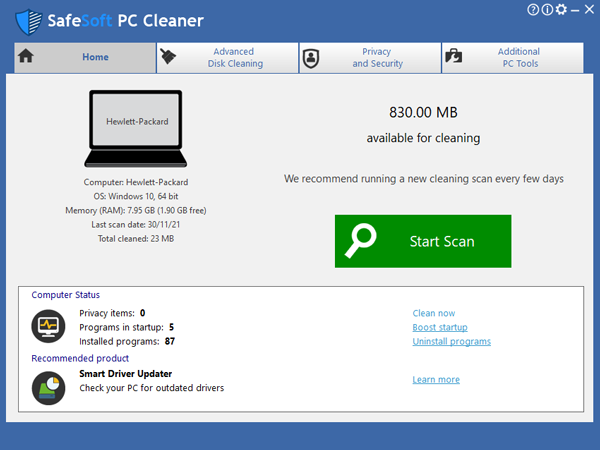Viewport: 600px width, 450px height.
Task: Open the Advanced Disk Cleaning tab
Action: (227, 57)
